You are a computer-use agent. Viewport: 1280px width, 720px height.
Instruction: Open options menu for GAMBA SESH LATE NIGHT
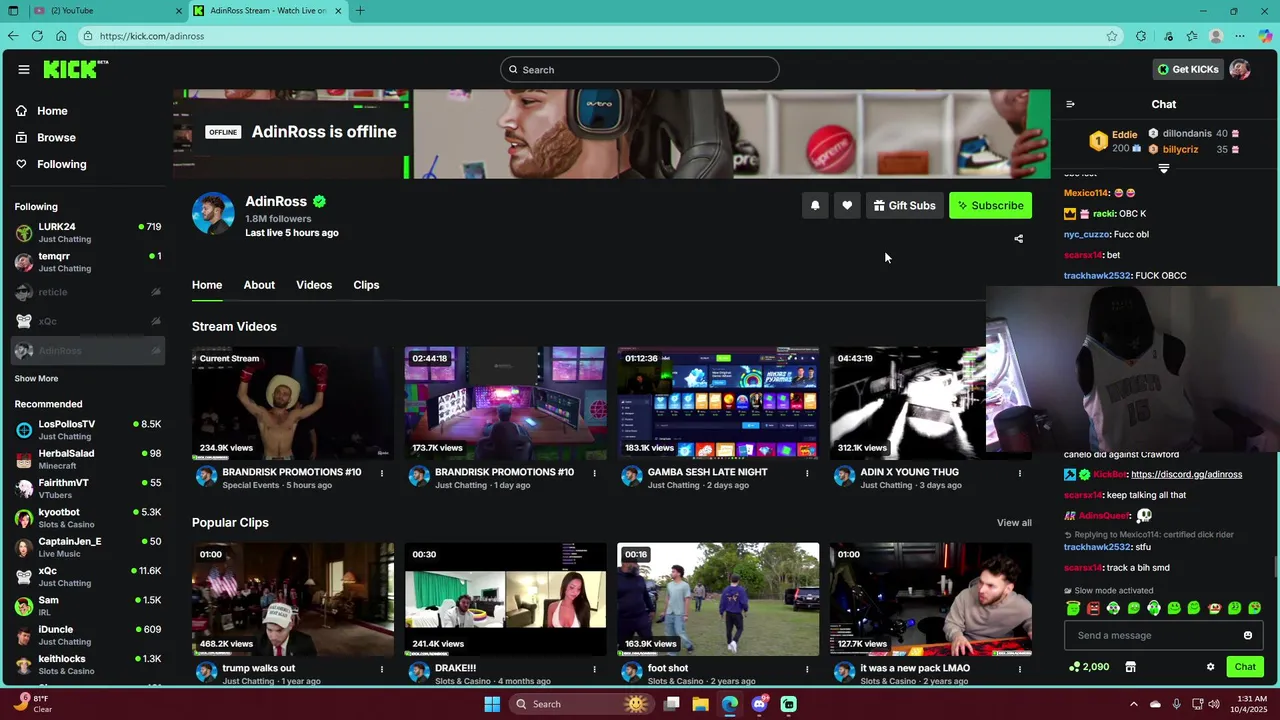coord(807,473)
